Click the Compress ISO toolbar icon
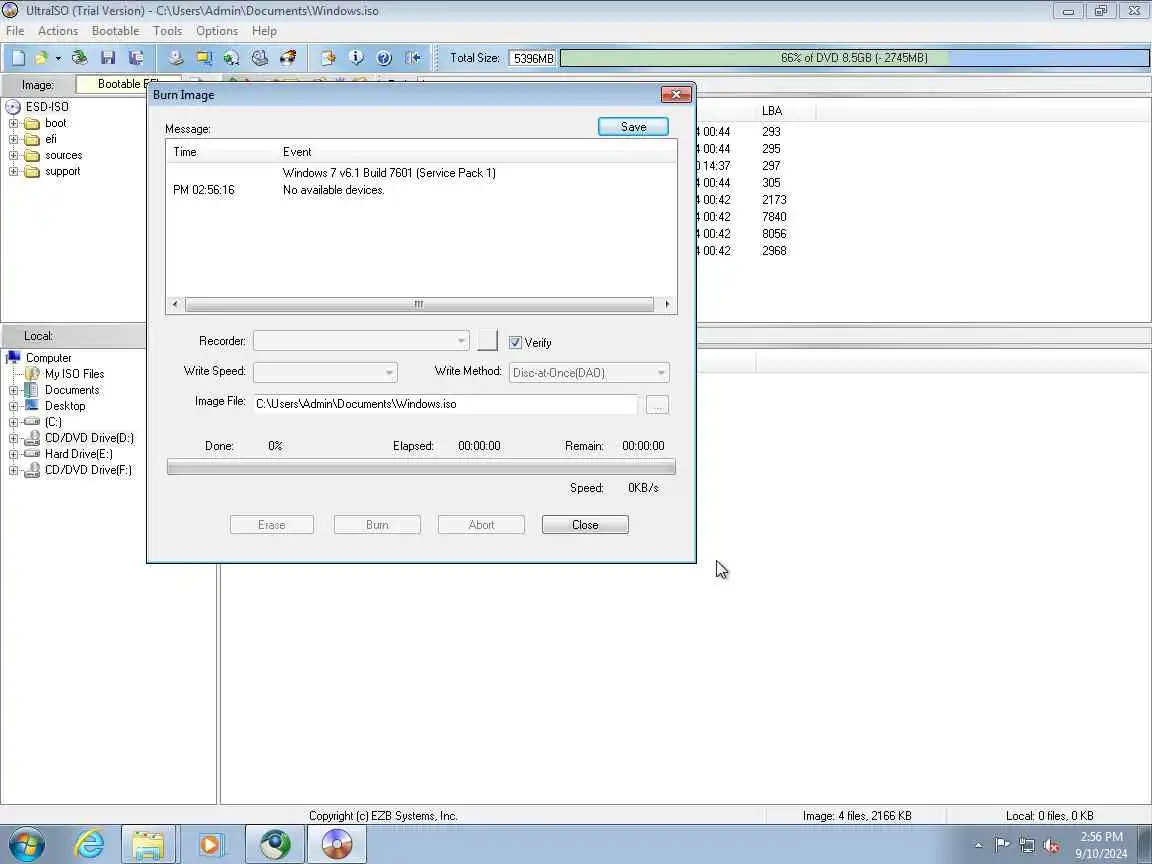This screenshot has width=1152, height=864. click(x=204, y=58)
